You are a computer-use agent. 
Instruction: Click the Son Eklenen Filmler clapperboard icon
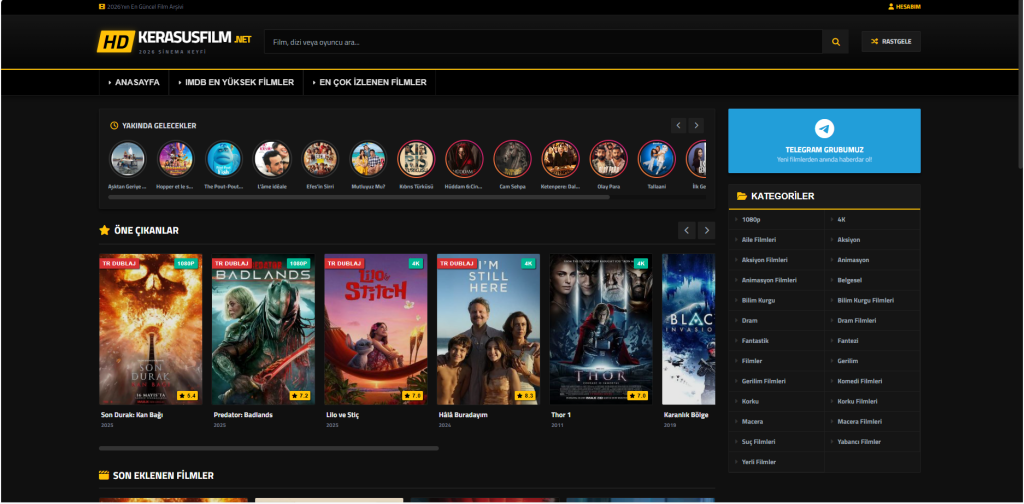tap(104, 475)
